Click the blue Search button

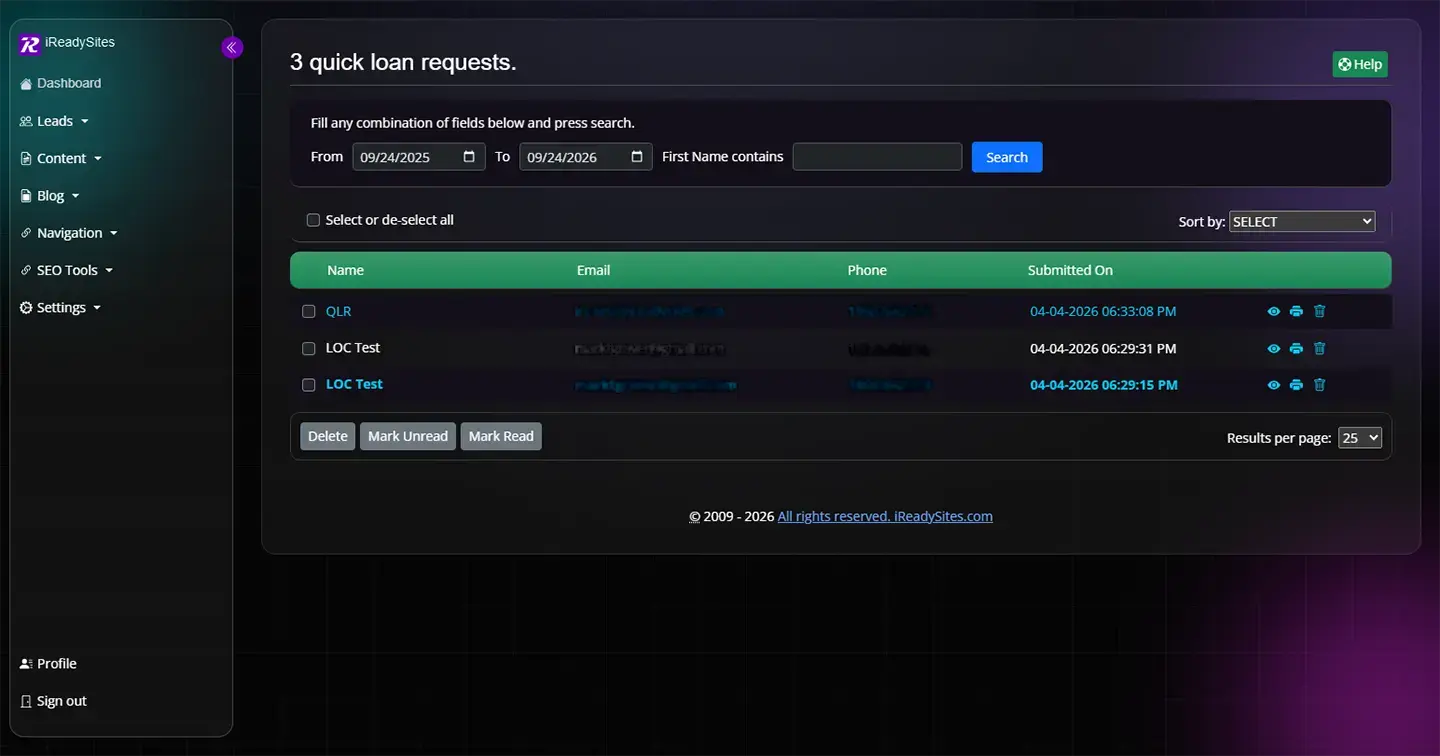(x=1007, y=157)
